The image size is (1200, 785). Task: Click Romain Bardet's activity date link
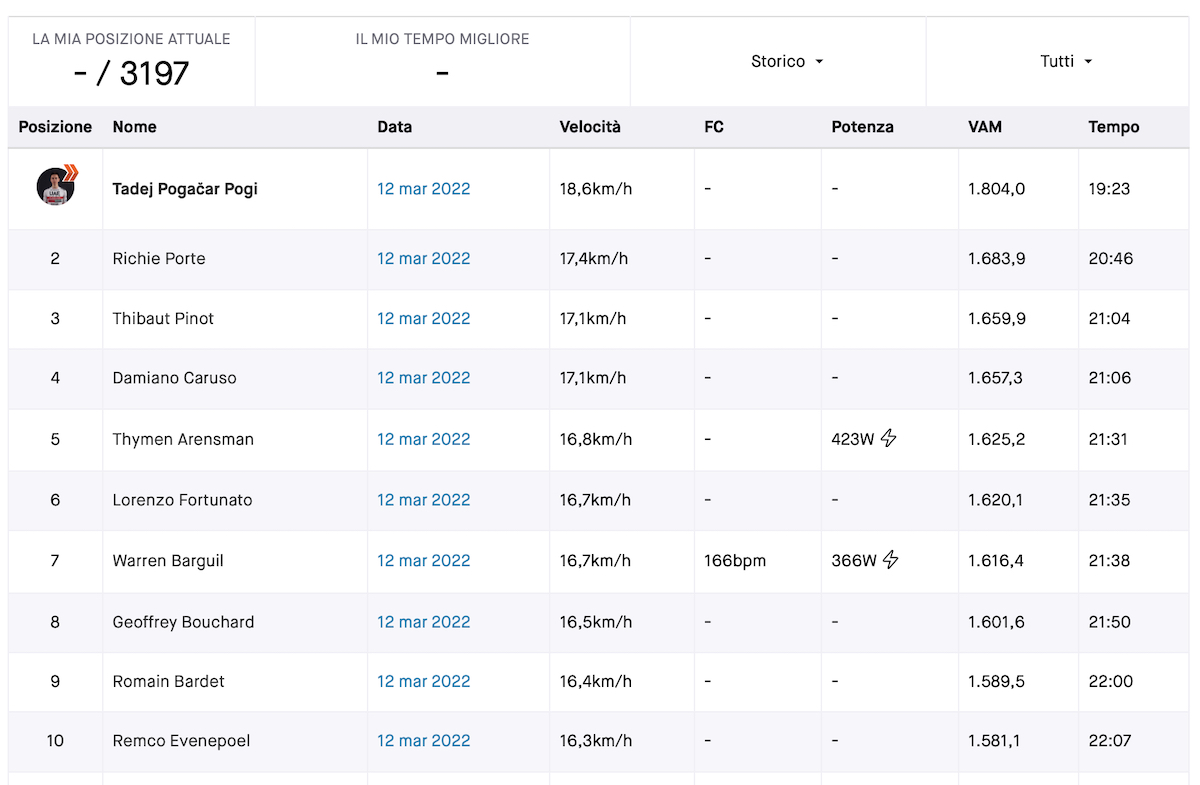(x=423, y=681)
